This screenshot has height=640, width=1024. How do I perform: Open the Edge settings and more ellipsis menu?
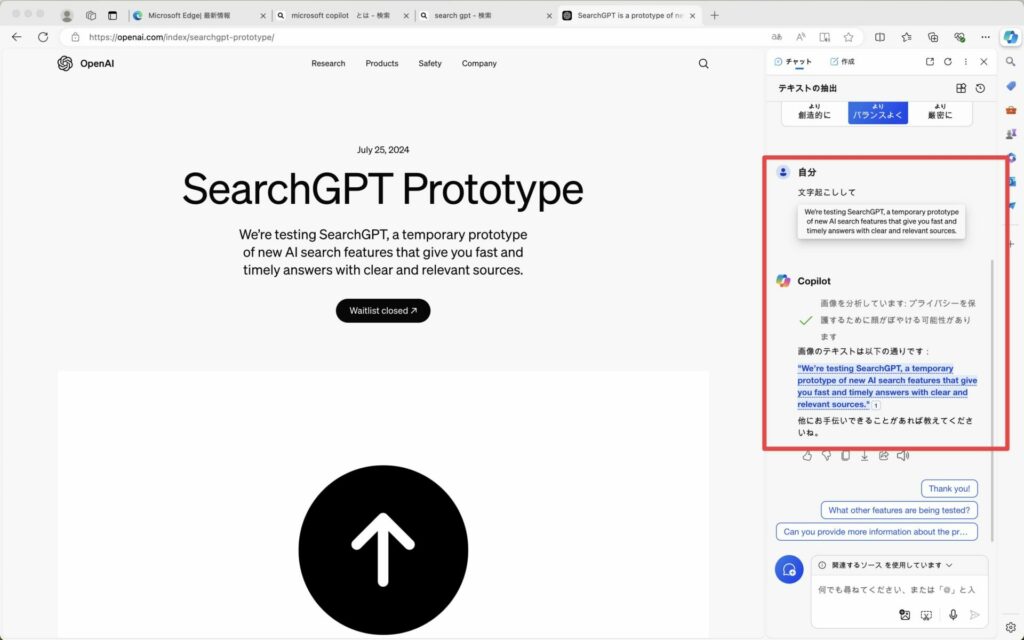(984, 37)
